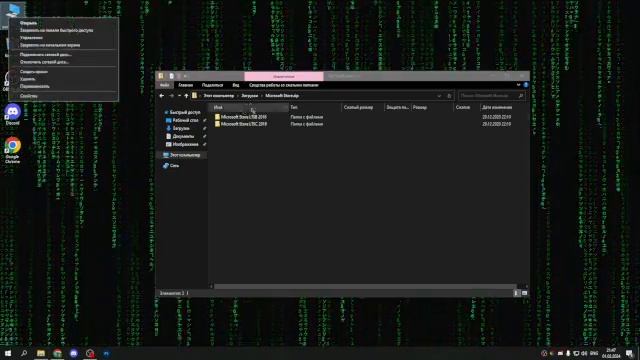This screenshot has width=640, height=360.
Task: Open the Файл ribbon tab
Action: 164,85
